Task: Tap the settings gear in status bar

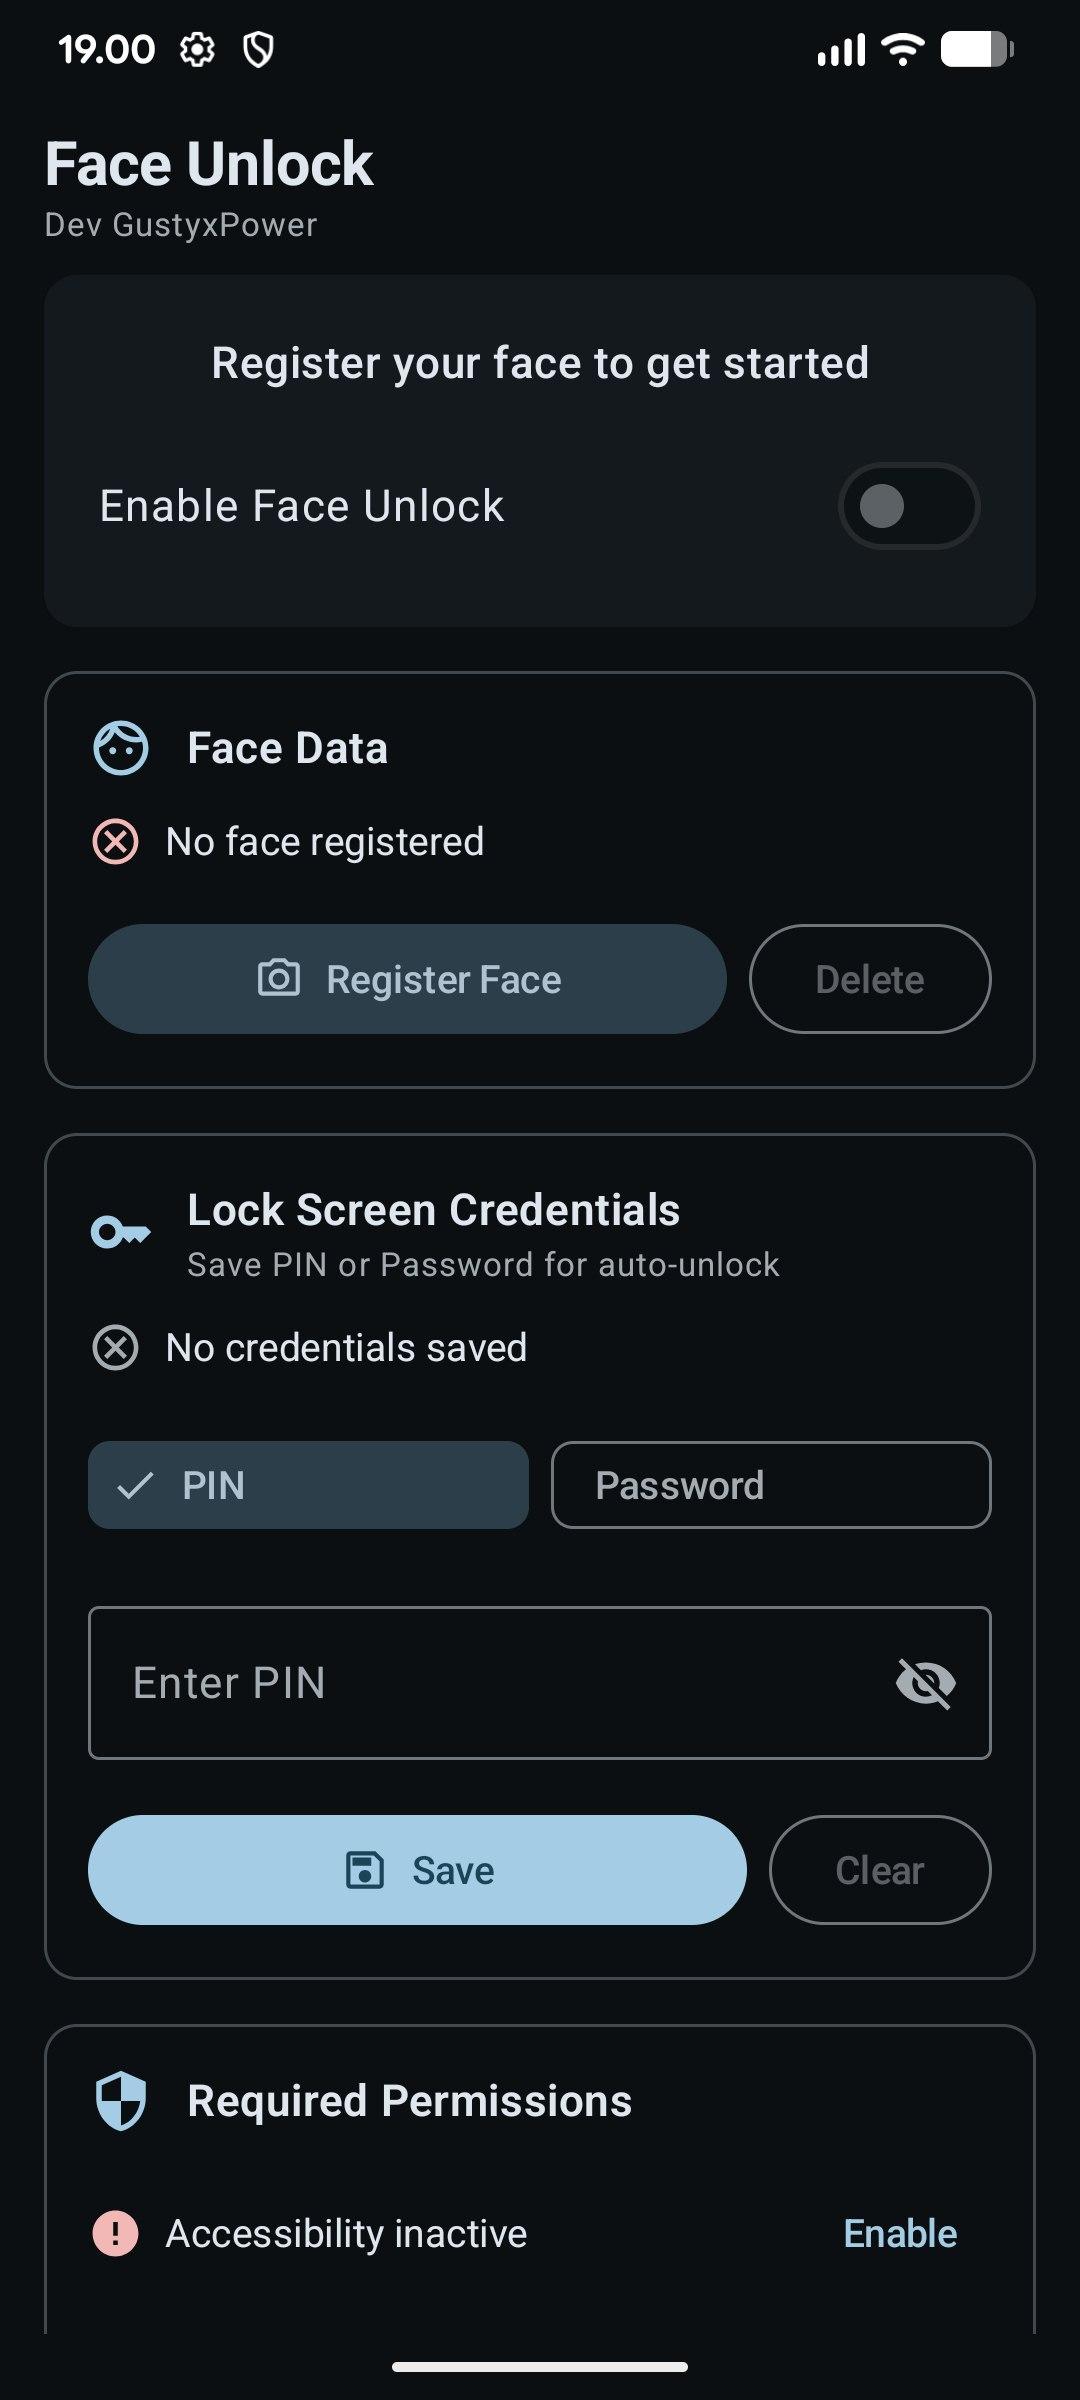Action: [x=197, y=49]
